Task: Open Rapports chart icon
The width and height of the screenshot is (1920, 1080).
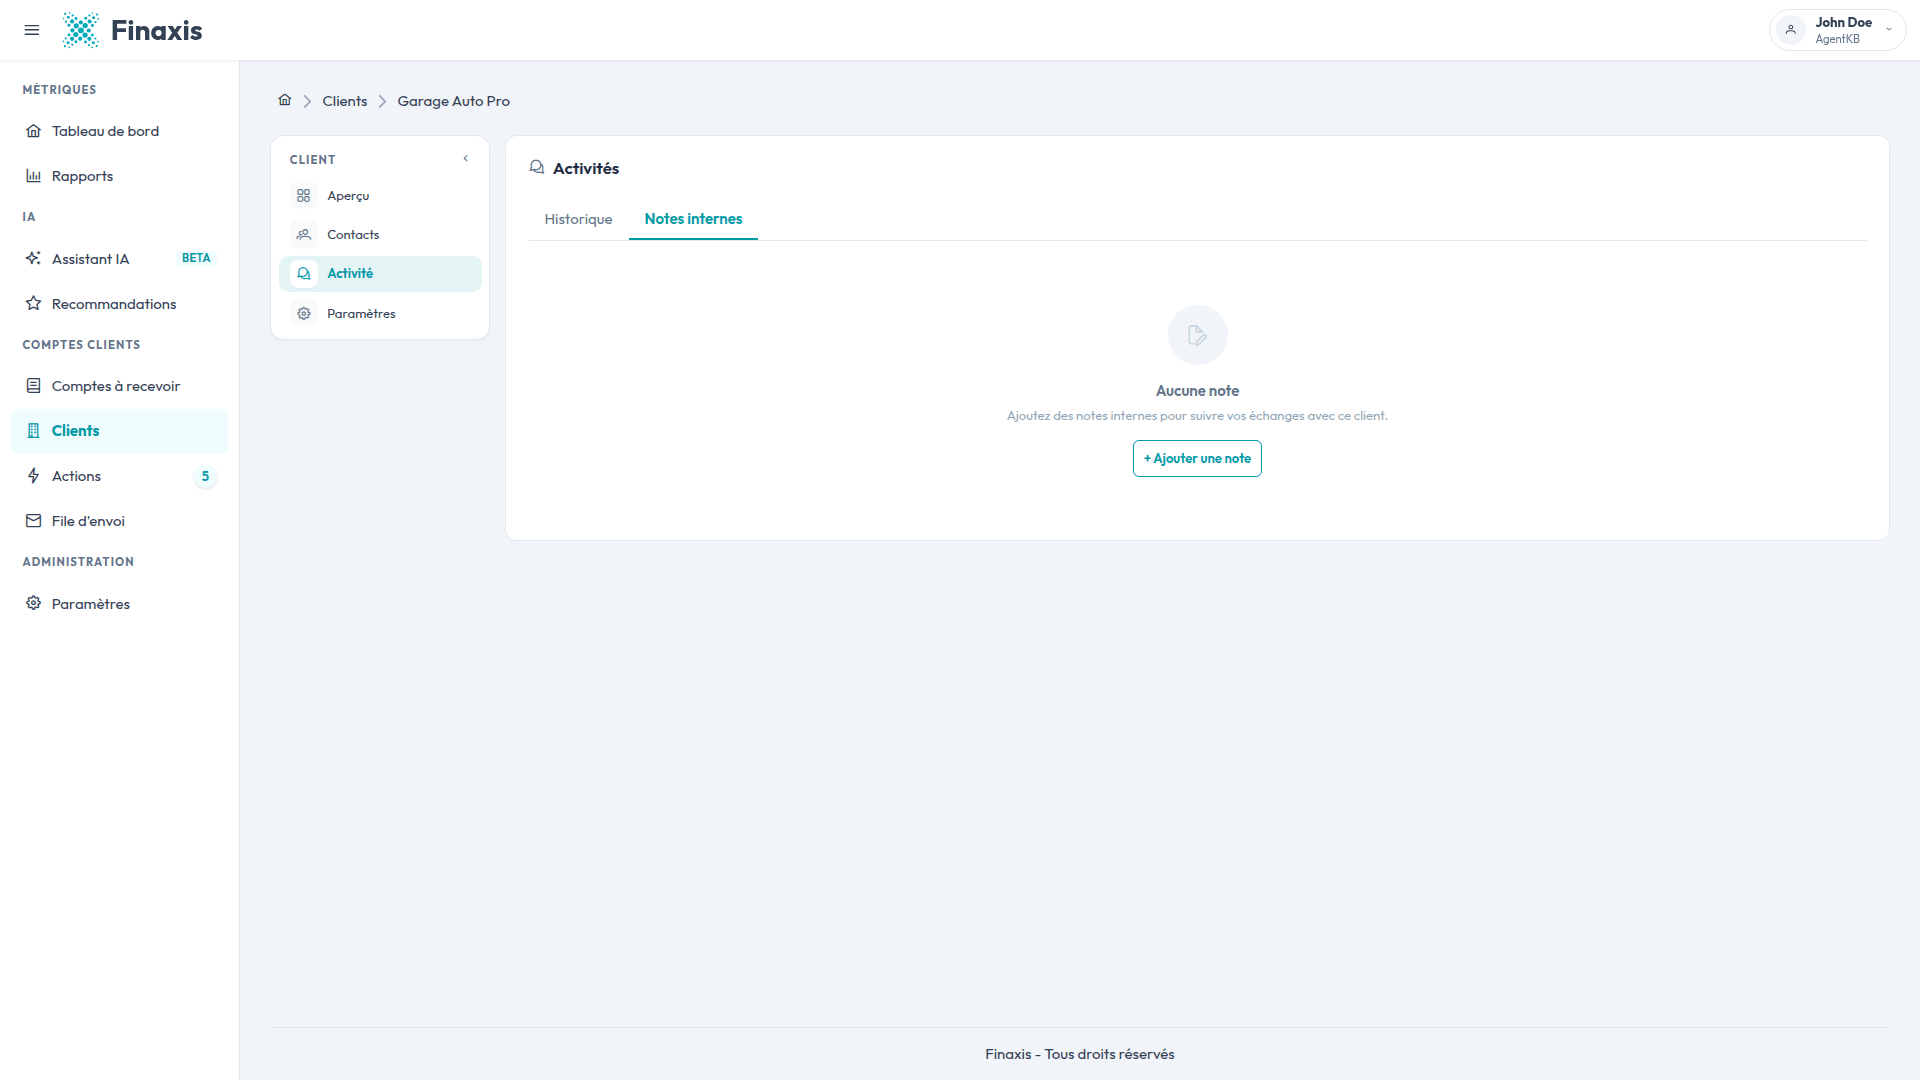Action: [x=34, y=176]
